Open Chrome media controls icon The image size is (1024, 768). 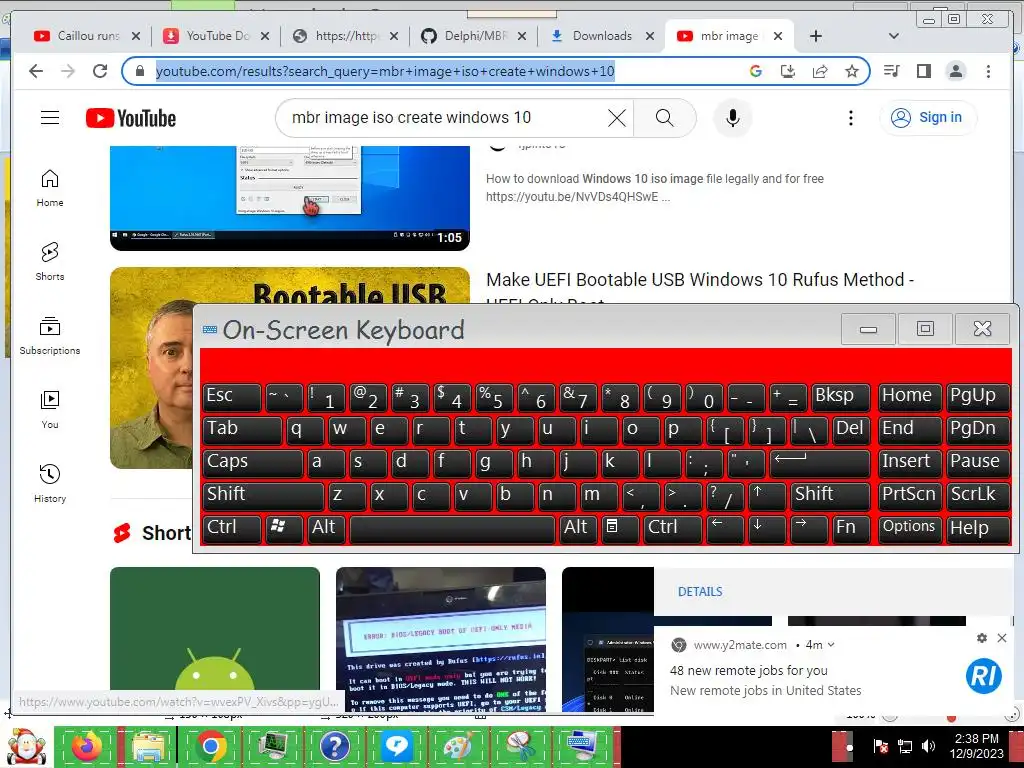coord(891,71)
